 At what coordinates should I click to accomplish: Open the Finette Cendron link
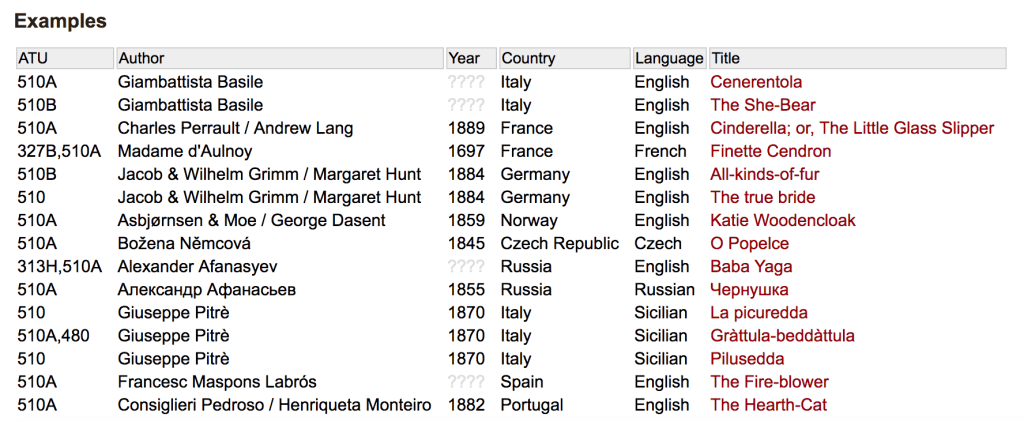(x=770, y=151)
